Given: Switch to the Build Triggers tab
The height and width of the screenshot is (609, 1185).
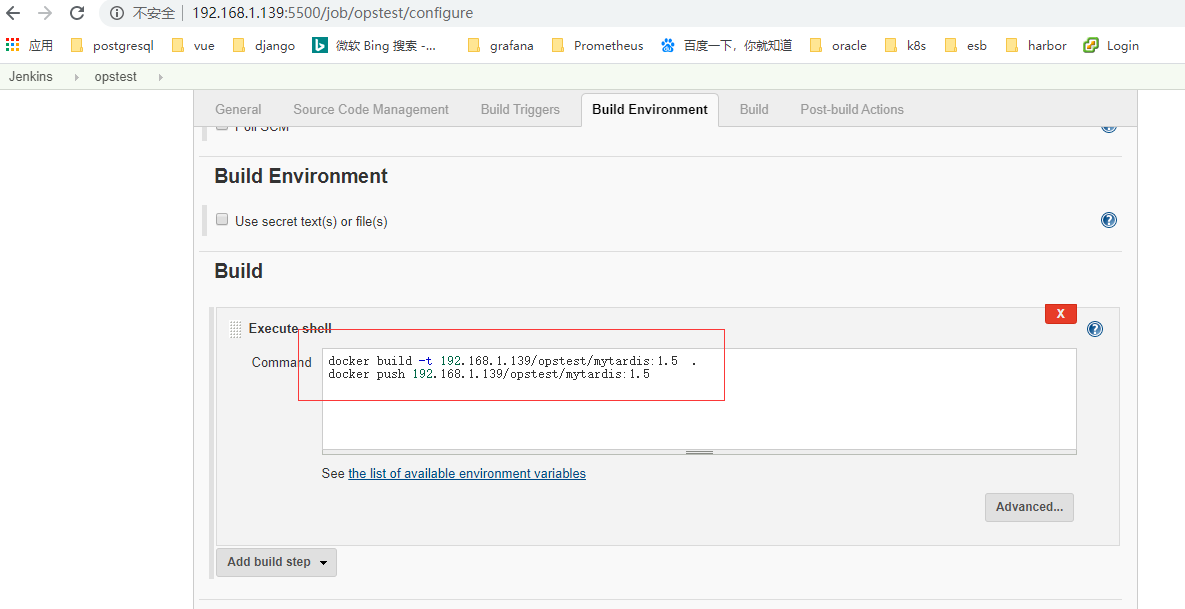Looking at the screenshot, I should [520, 110].
